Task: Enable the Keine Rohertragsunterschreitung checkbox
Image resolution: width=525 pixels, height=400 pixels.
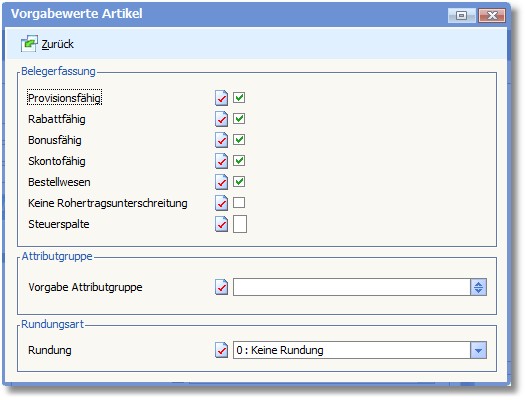Action: tap(239, 203)
